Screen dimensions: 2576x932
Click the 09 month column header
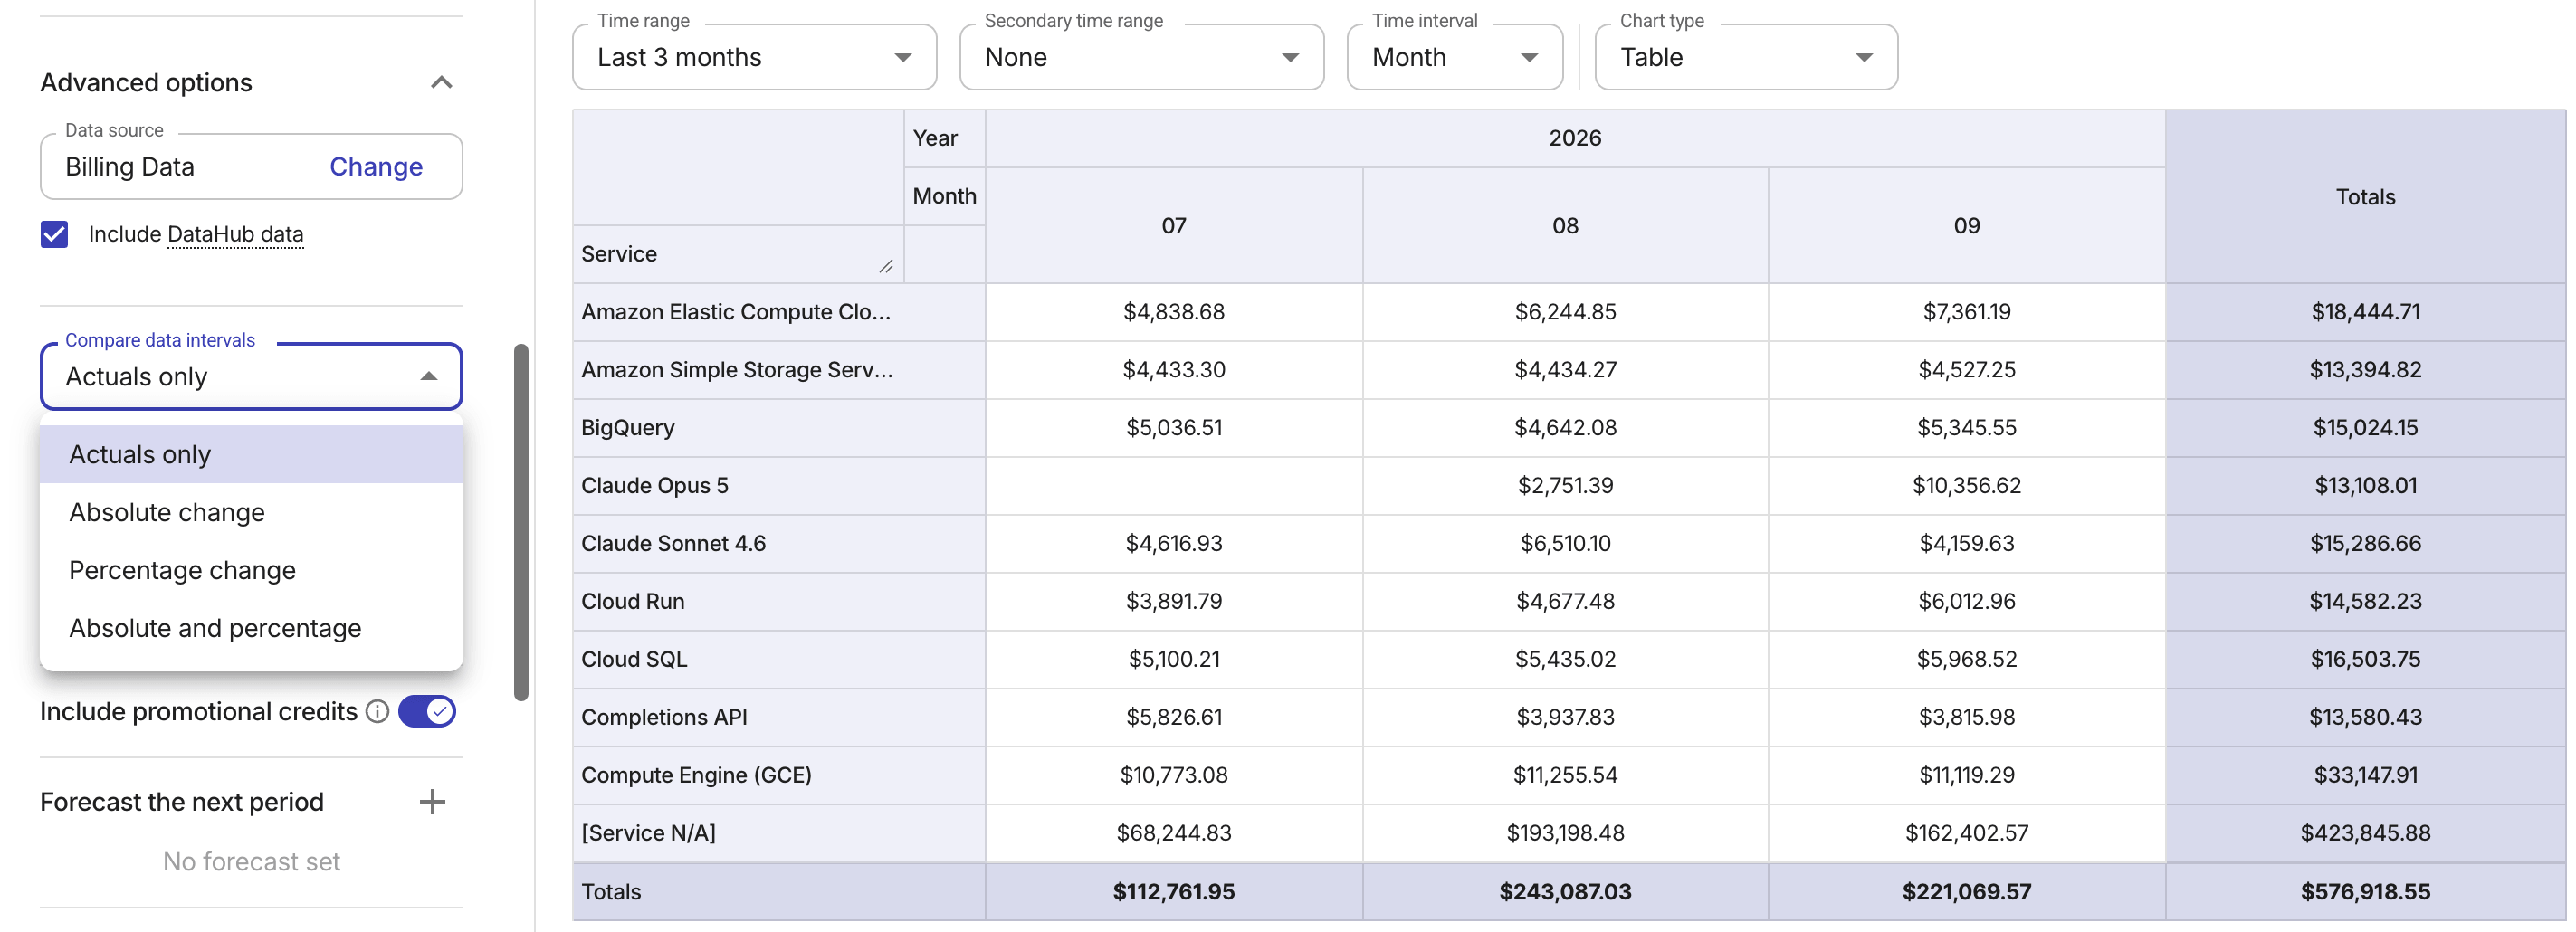point(1966,226)
